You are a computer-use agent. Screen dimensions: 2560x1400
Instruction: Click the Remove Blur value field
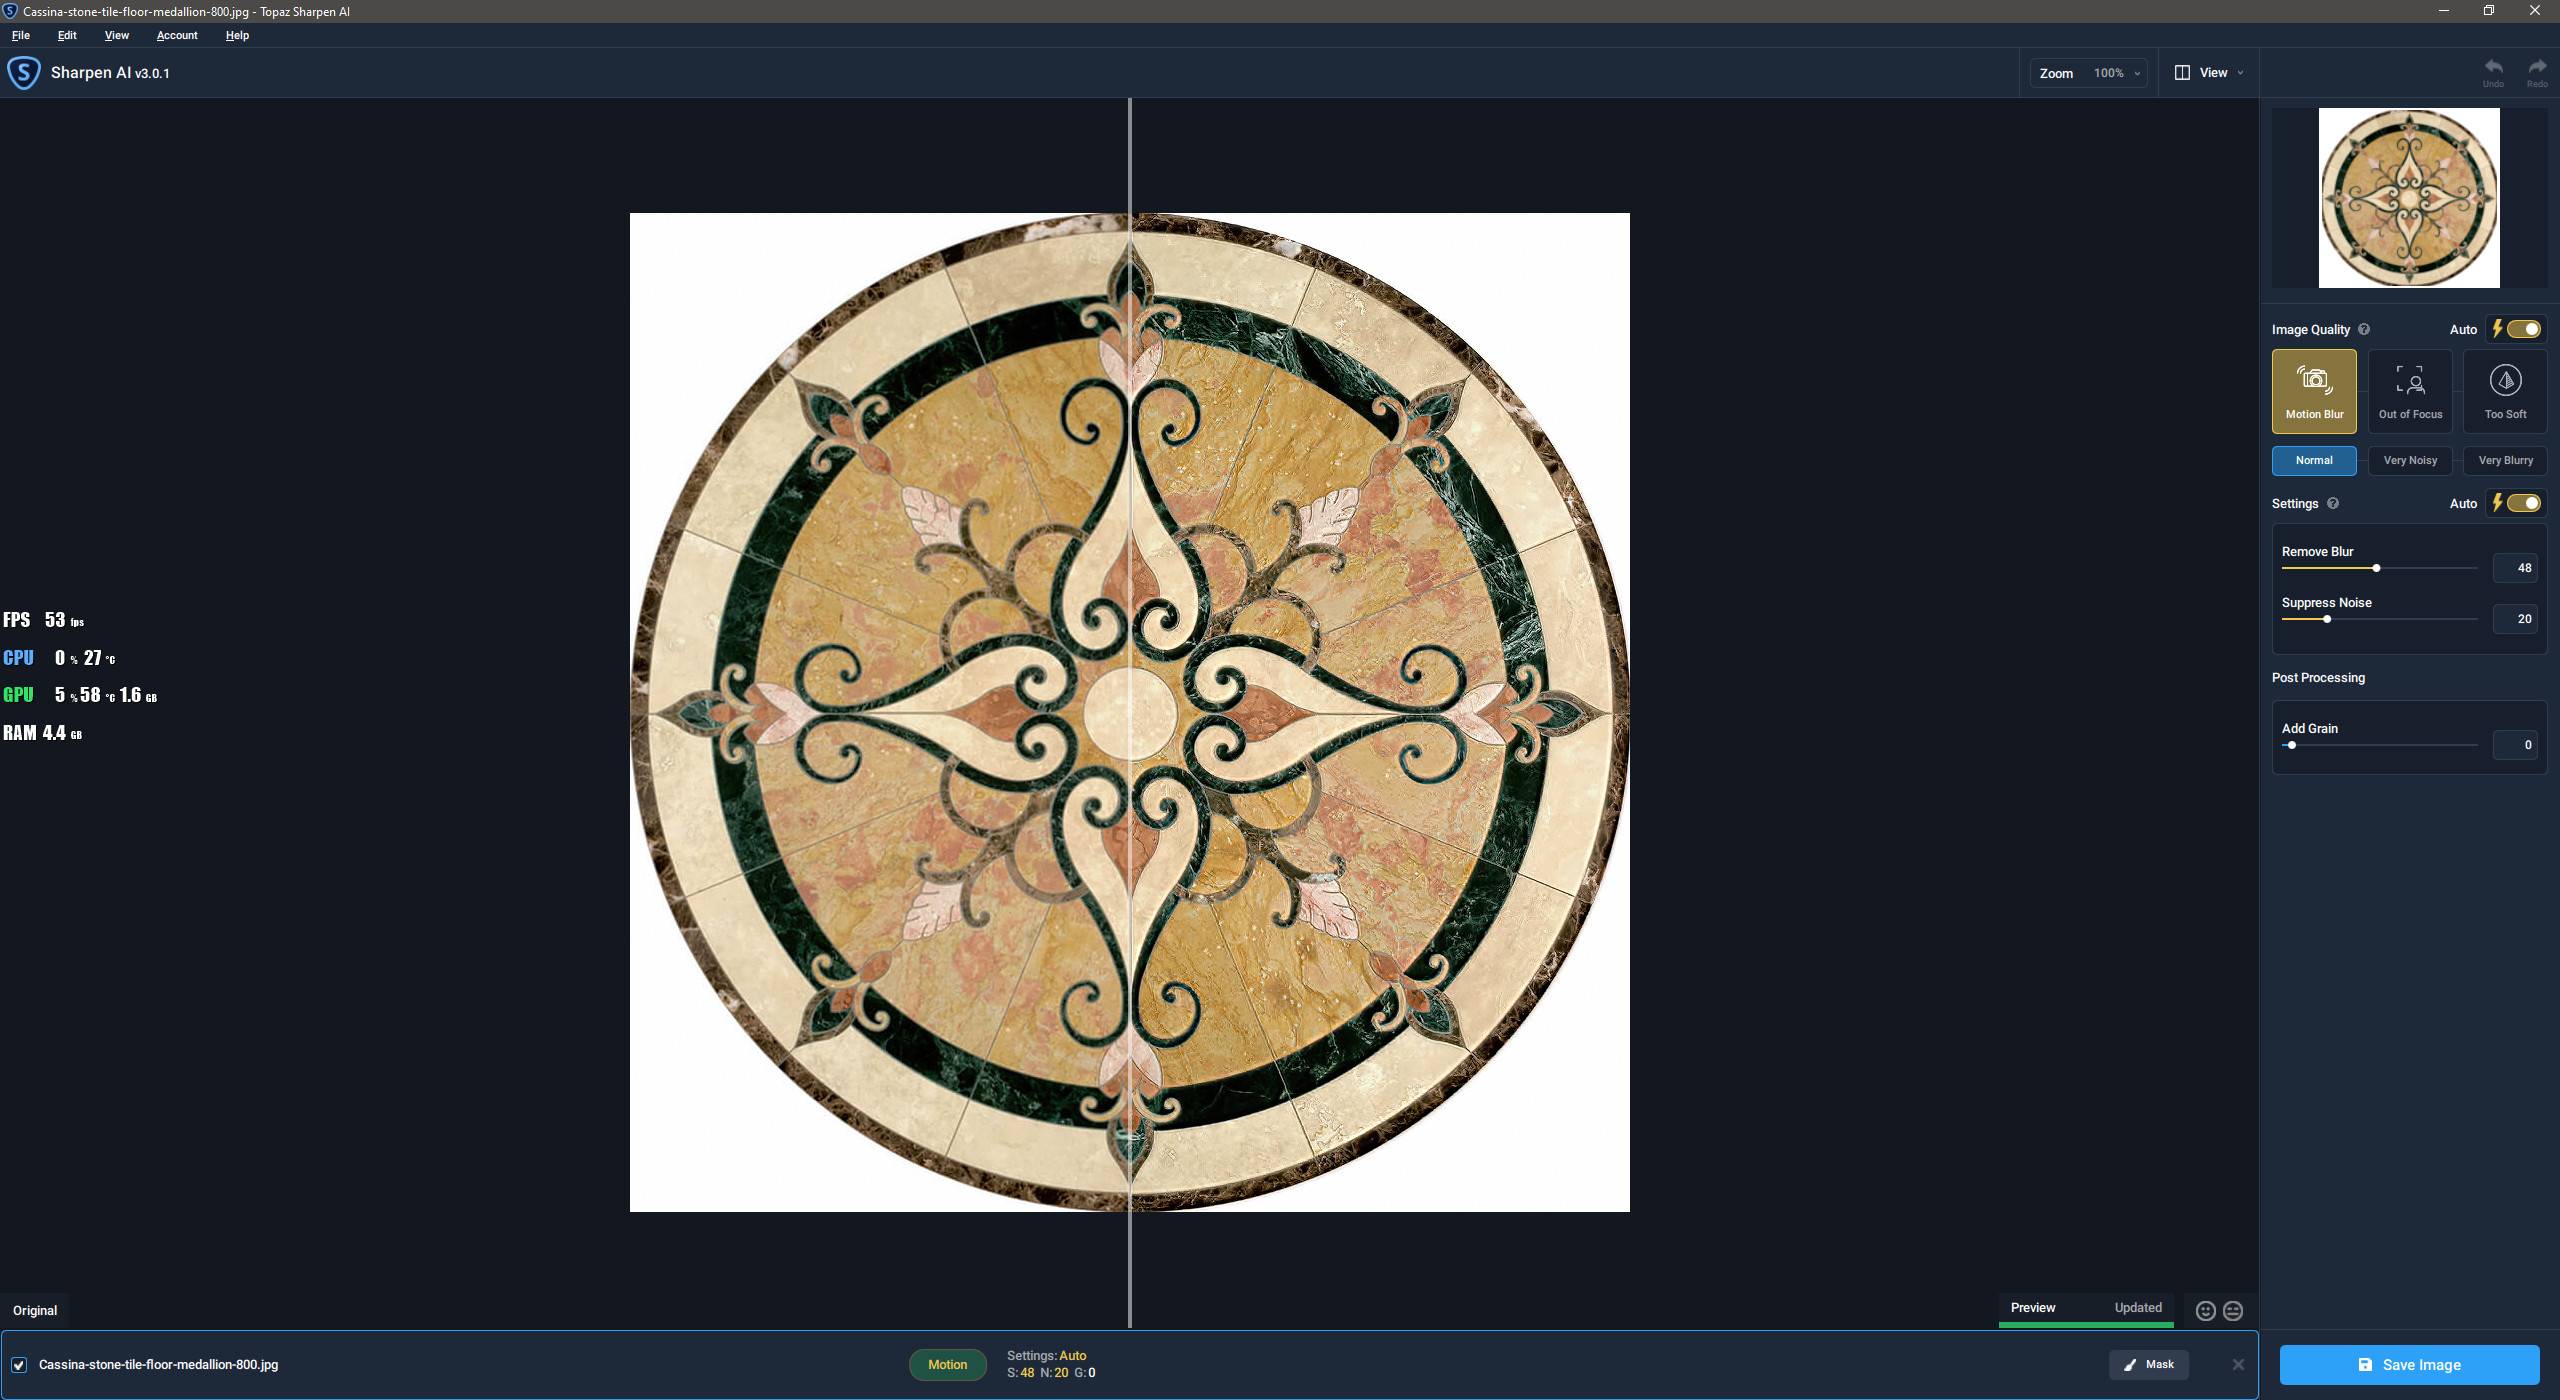[2515, 568]
